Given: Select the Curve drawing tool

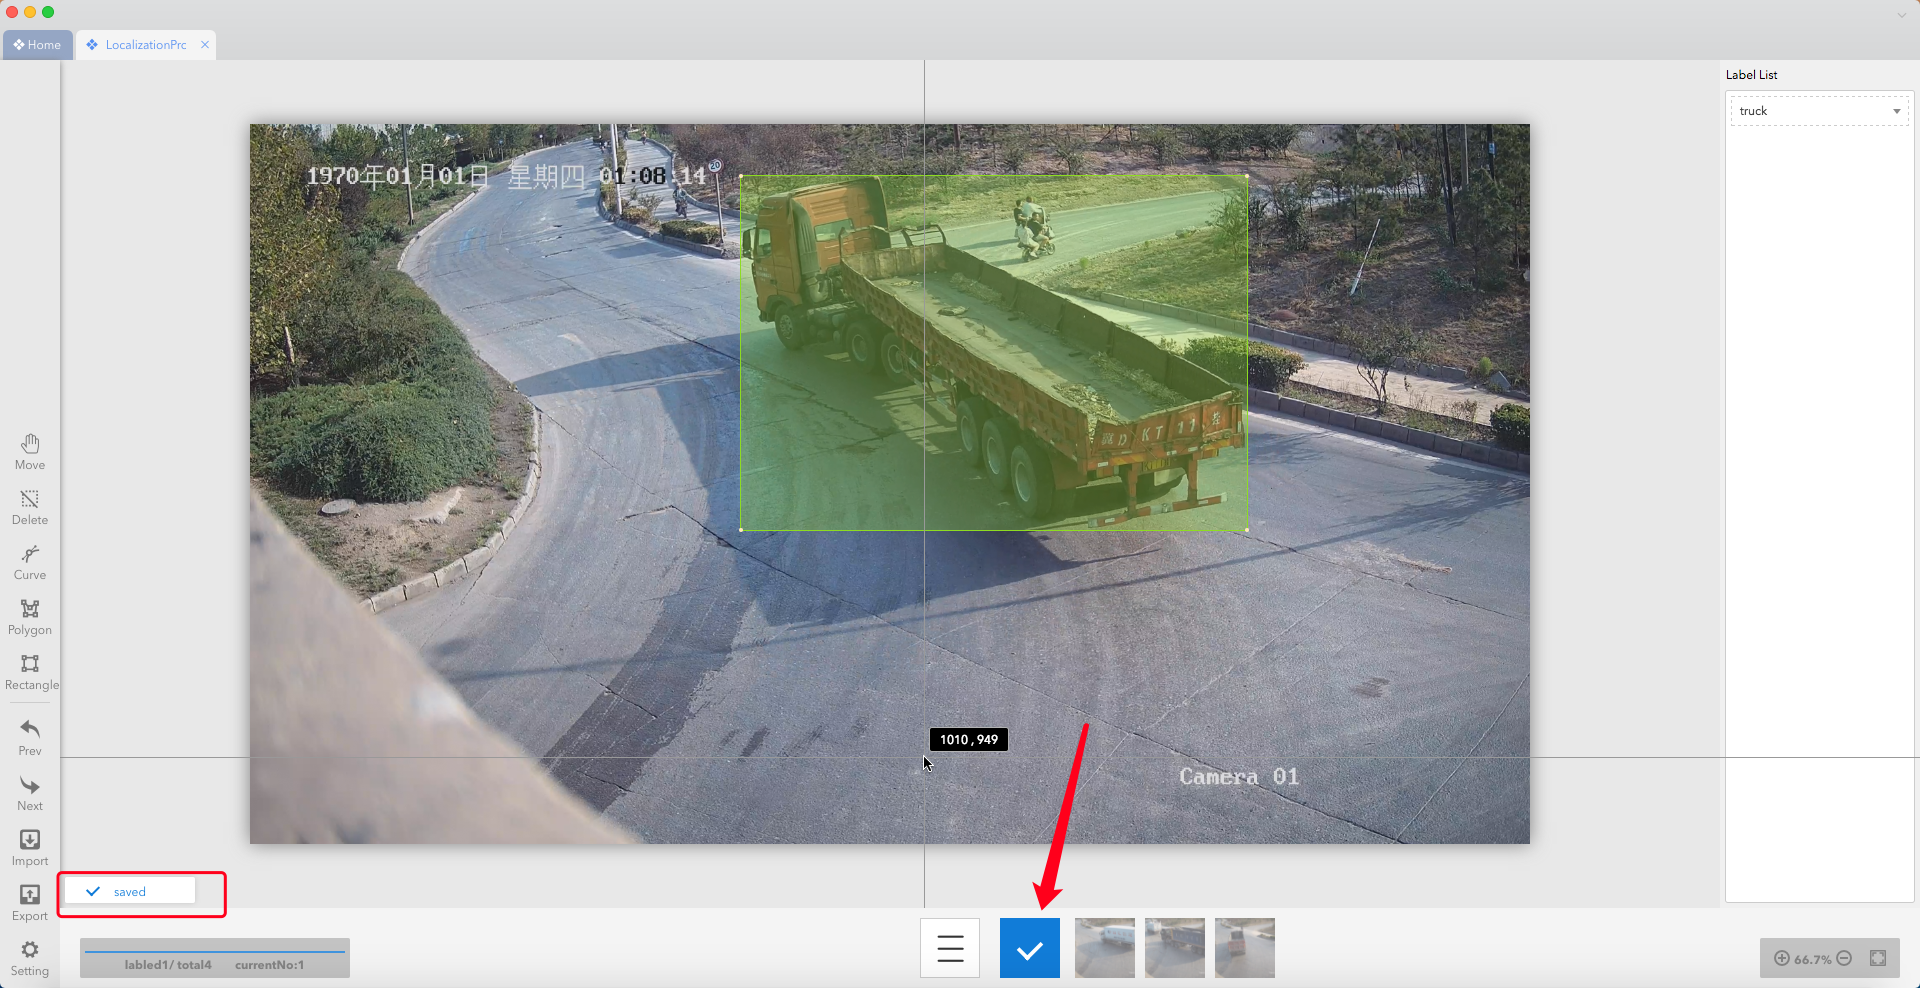Looking at the screenshot, I should [x=30, y=562].
